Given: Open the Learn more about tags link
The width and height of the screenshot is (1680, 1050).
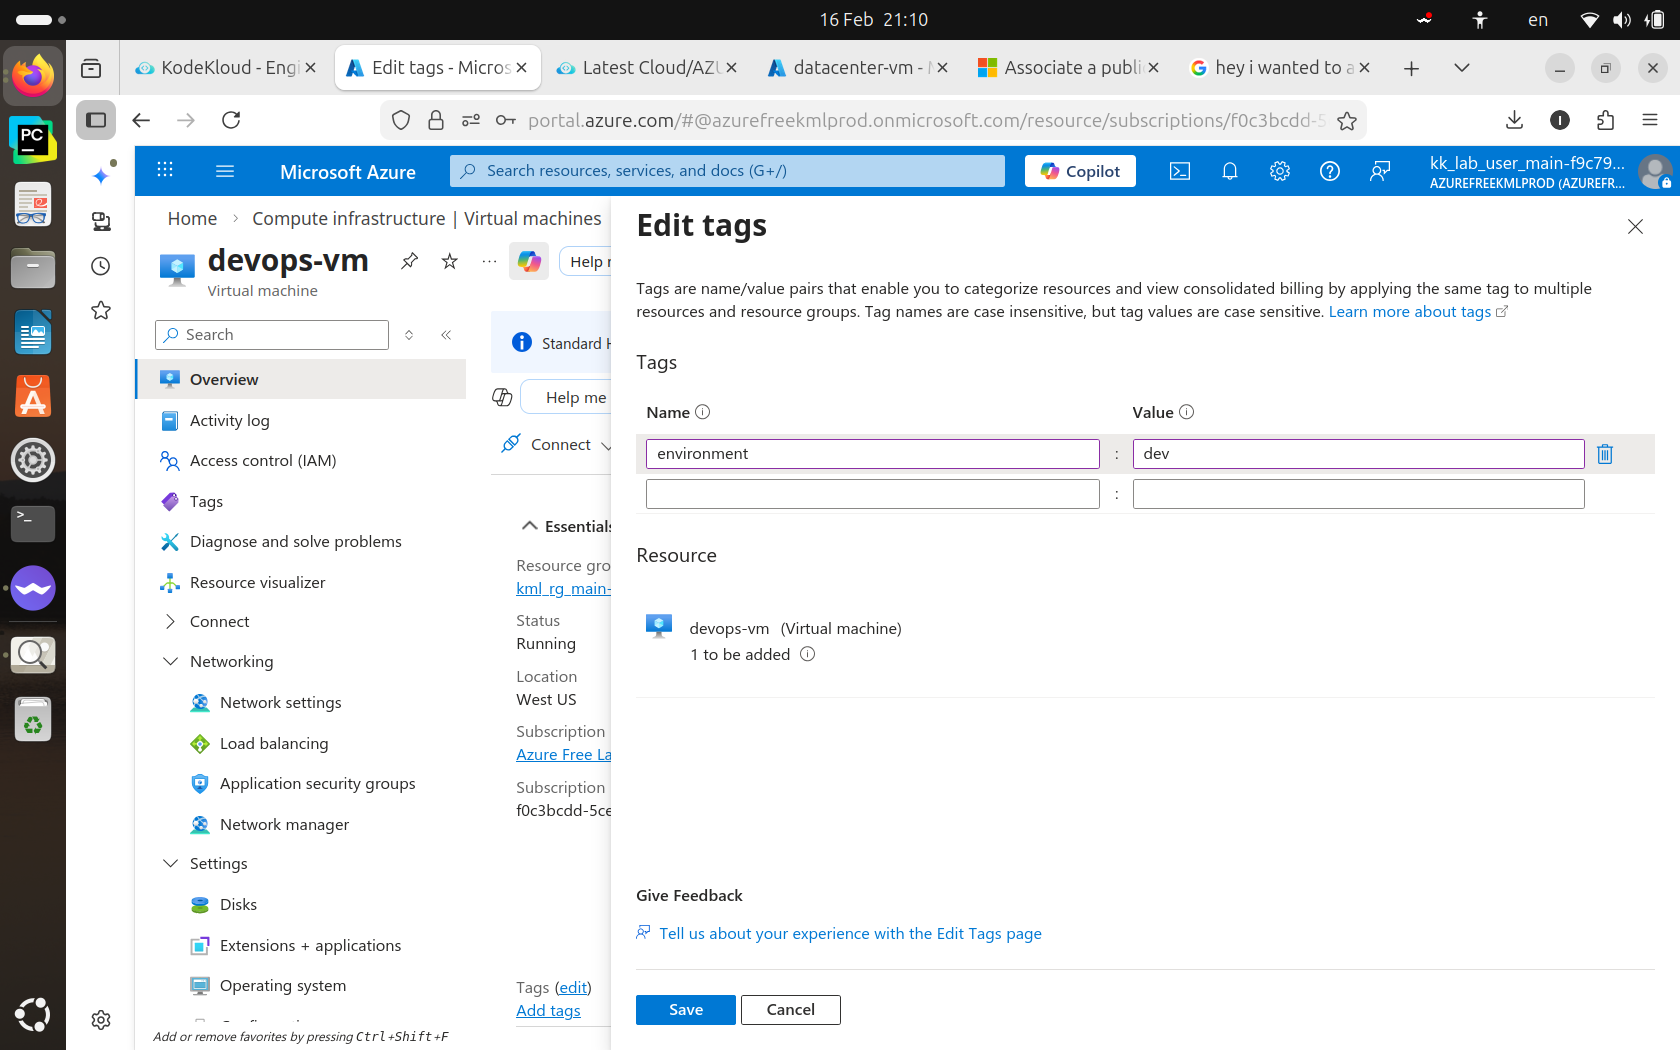Looking at the screenshot, I should tap(1409, 312).
